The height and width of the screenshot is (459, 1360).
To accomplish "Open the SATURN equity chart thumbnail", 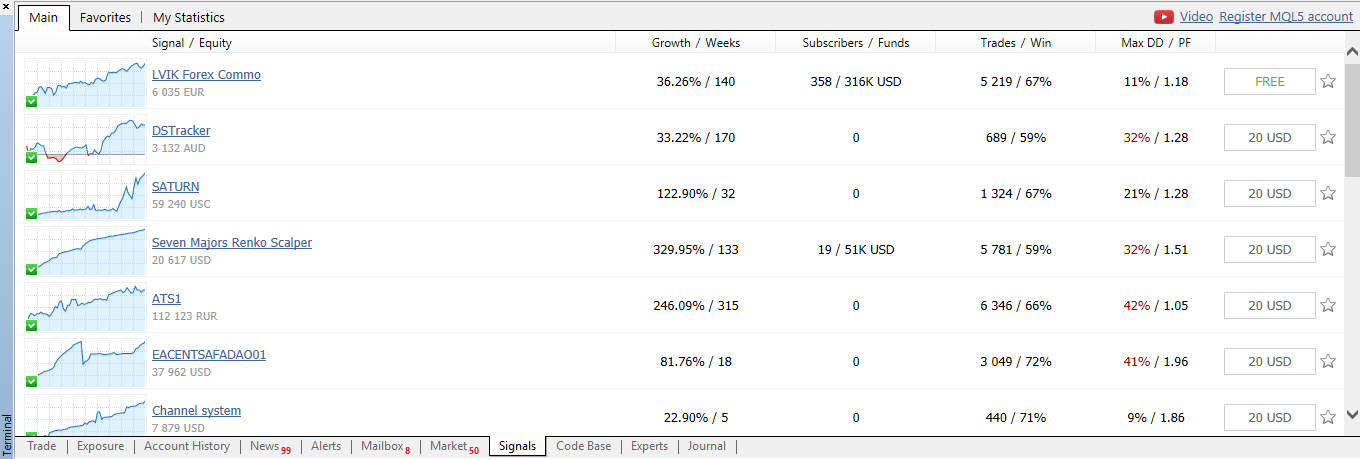I will coord(85,194).
